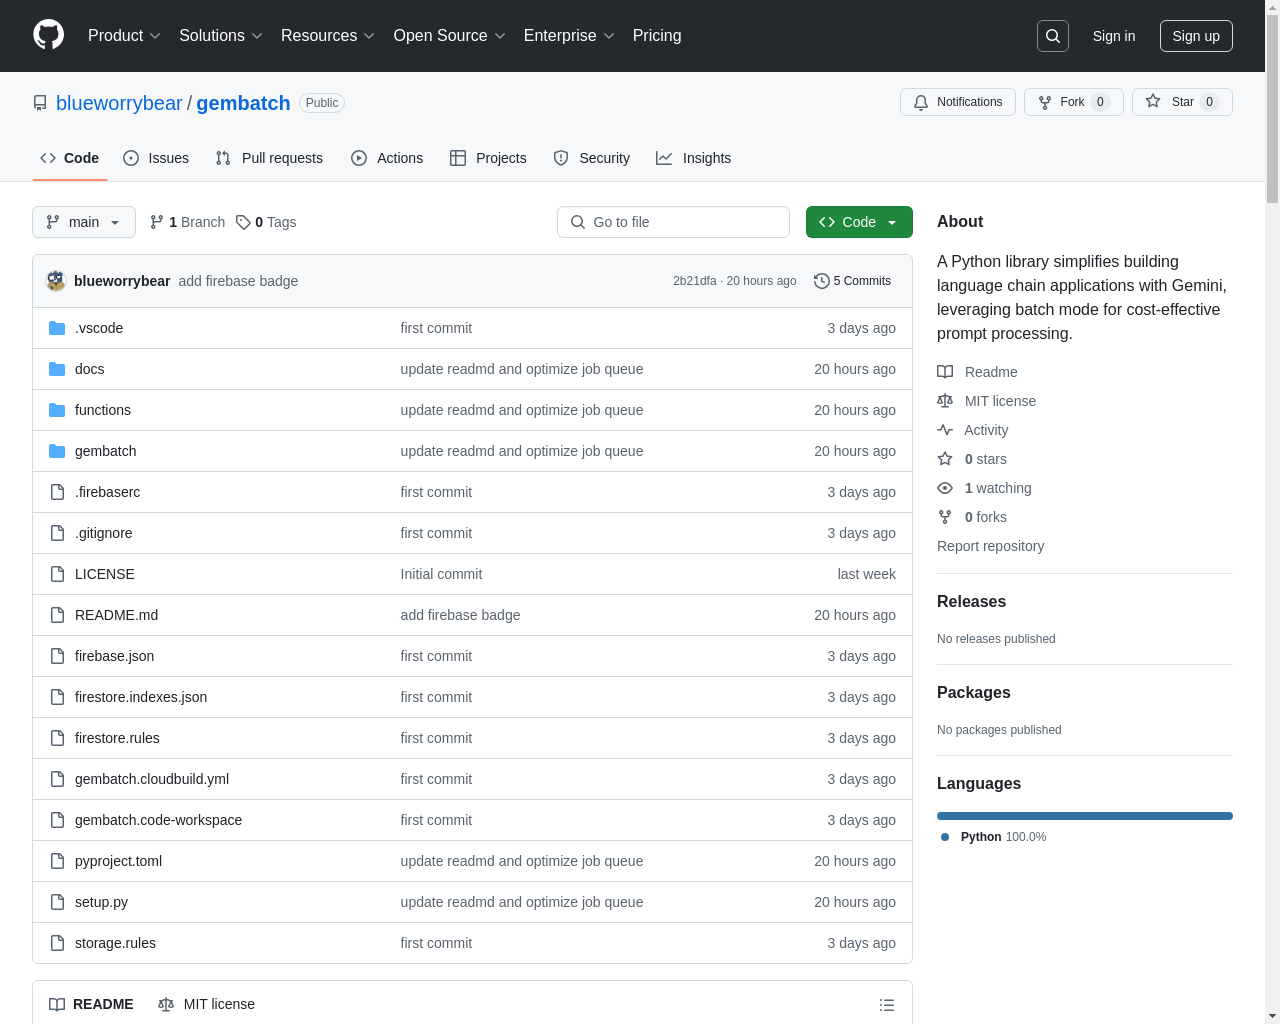Click the eye icon next to watching
Viewport: 1280px width, 1024px height.
point(945,488)
